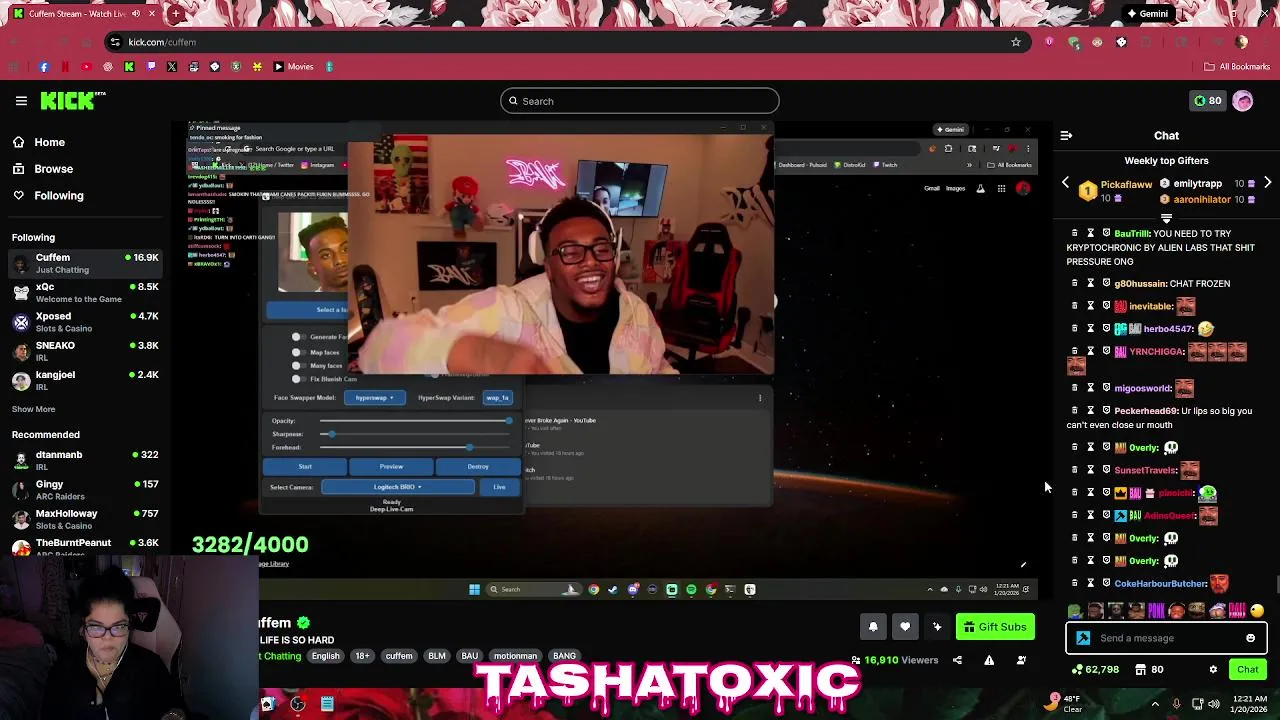Open kangjoel channel in Following list
1280x720 pixels.
pos(85,380)
